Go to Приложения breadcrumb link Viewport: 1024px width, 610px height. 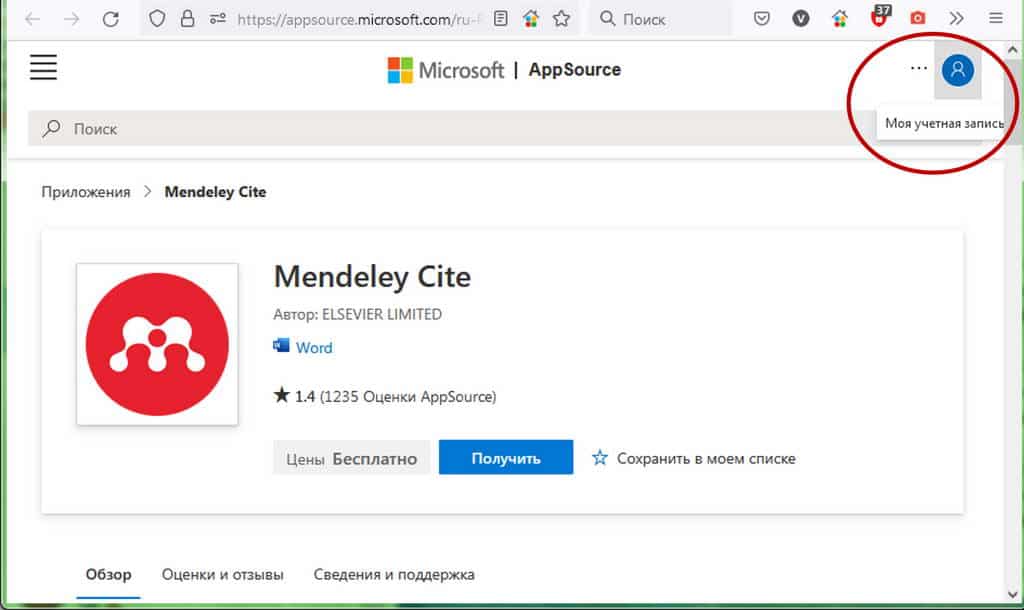click(x=86, y=192)
